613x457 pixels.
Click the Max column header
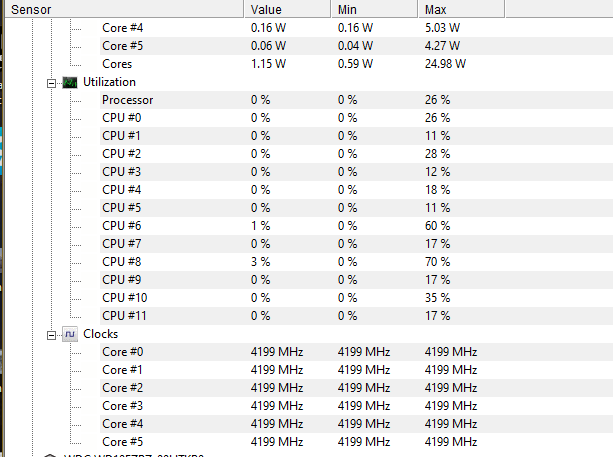[x=462, y=9]
